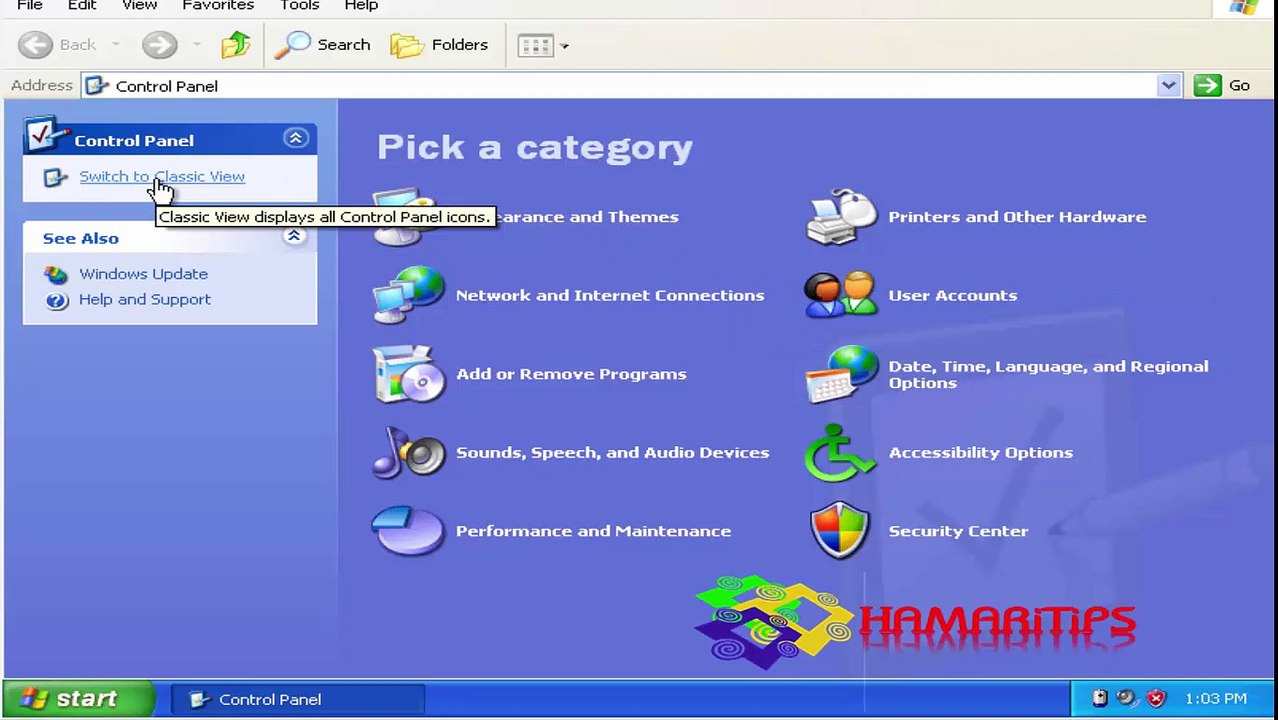Click the User Accounts text link
Screen dimensions: 1278x720
[953, 295]
